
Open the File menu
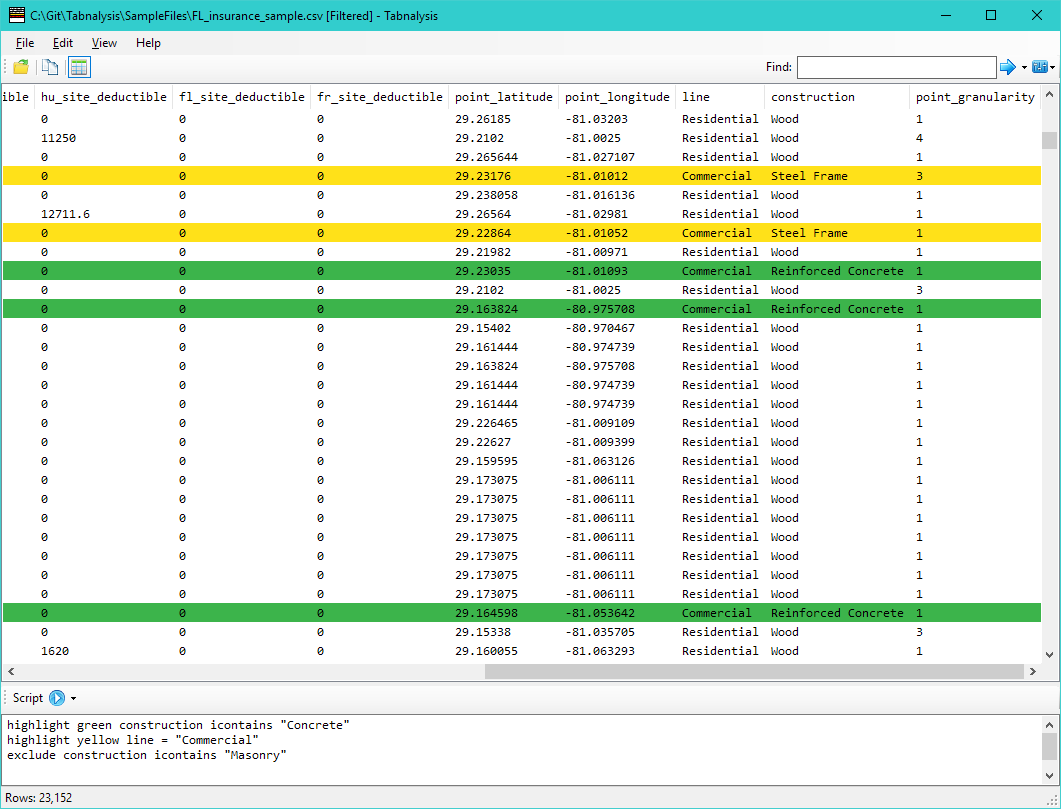tap(25, 43)
